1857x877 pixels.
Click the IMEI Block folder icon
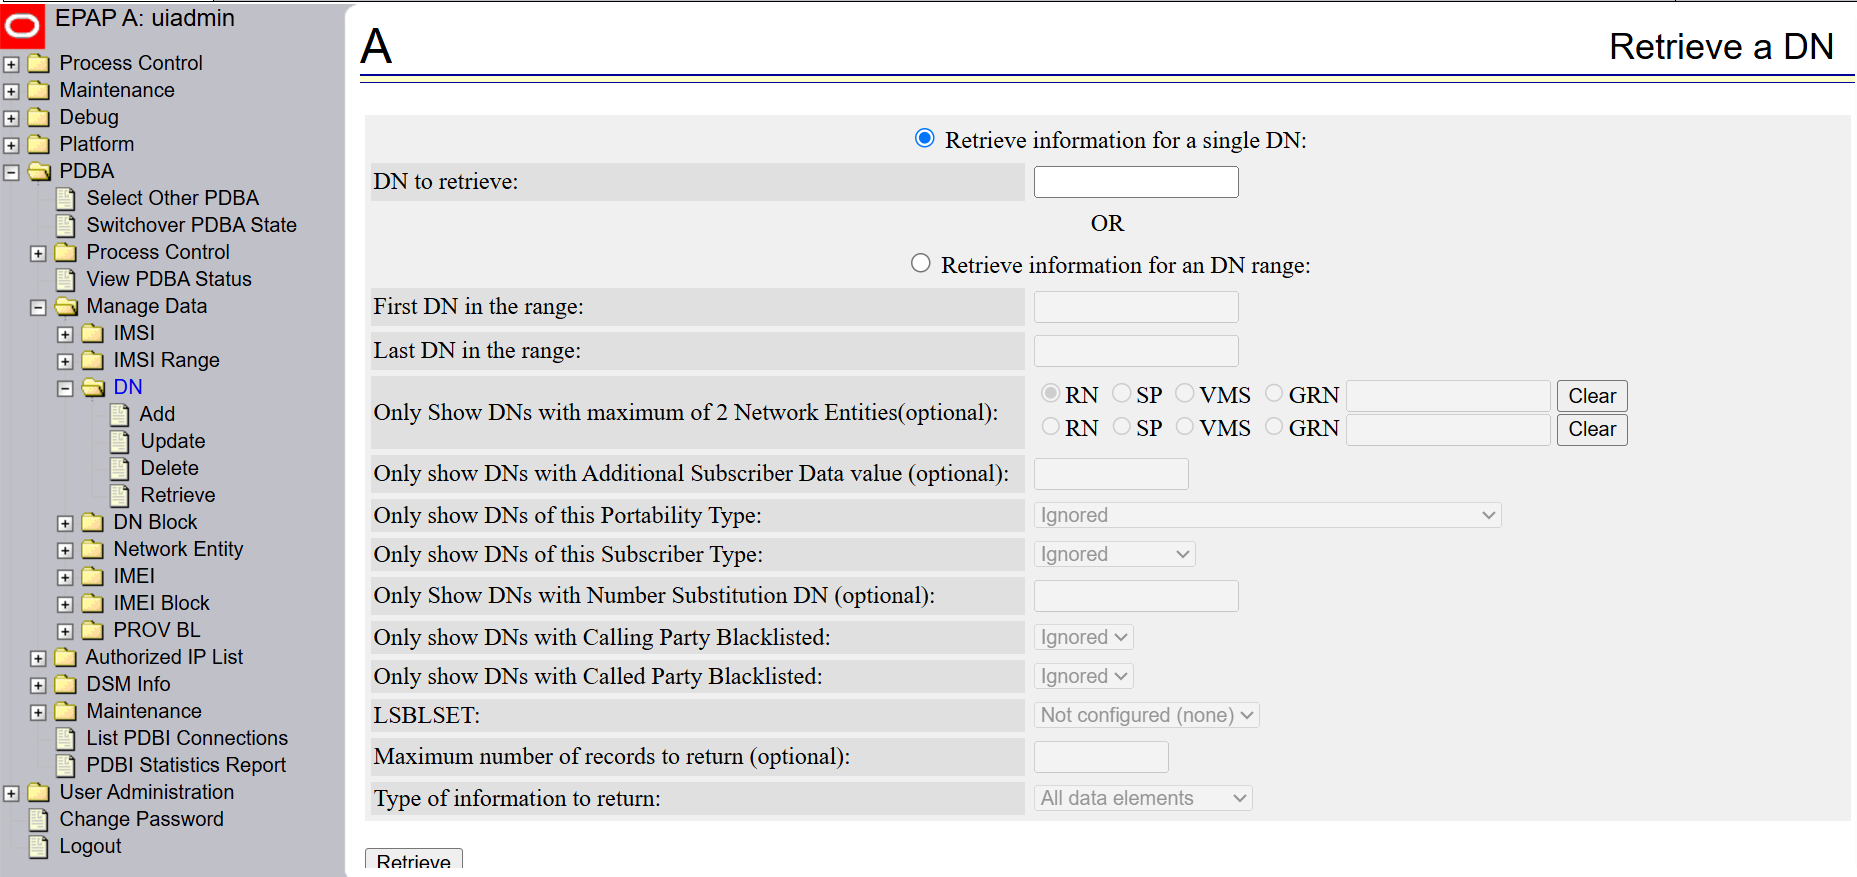pyautogui.click(x=93, y=603)
